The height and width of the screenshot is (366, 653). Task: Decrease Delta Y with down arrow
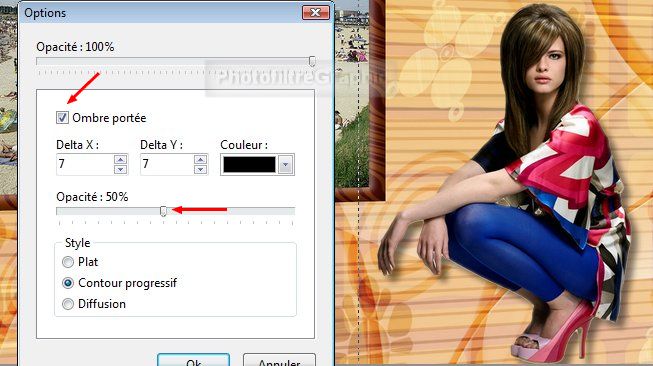200,169
